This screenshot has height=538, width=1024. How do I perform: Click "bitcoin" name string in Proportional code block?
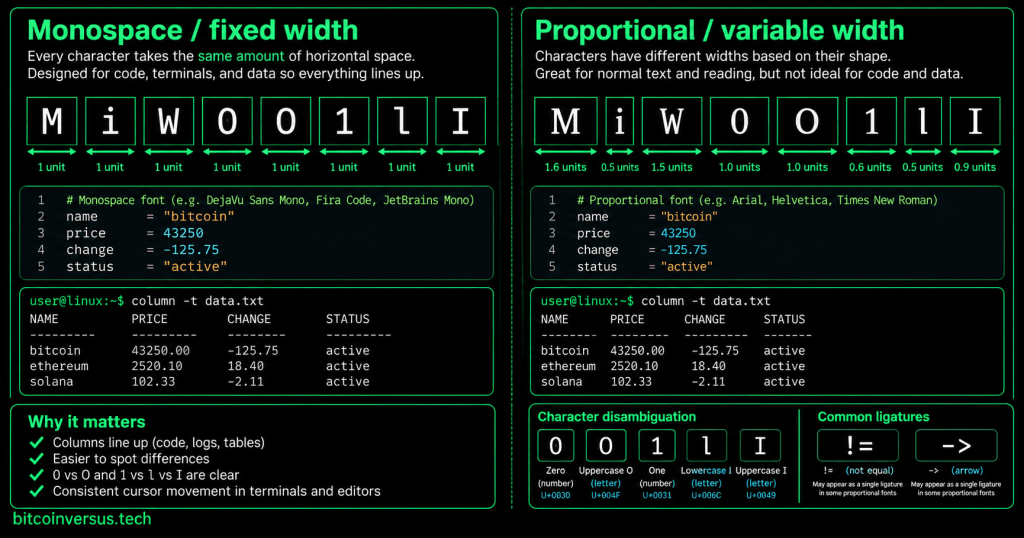[x=689, y=217]
